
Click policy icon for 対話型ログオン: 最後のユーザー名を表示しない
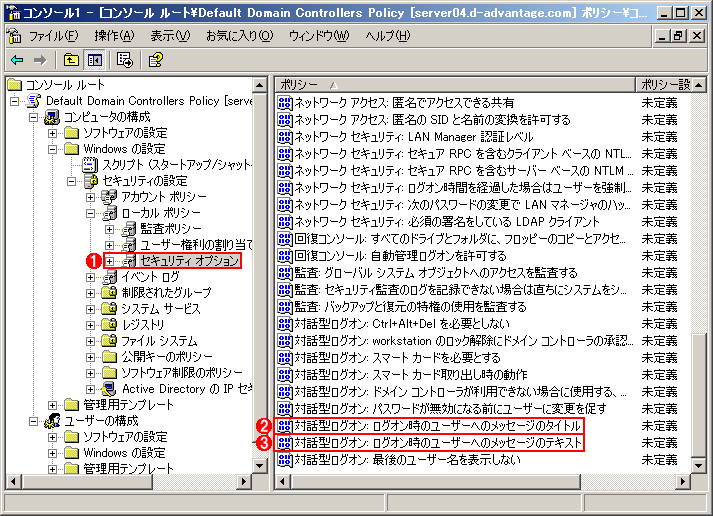[285, 460]
